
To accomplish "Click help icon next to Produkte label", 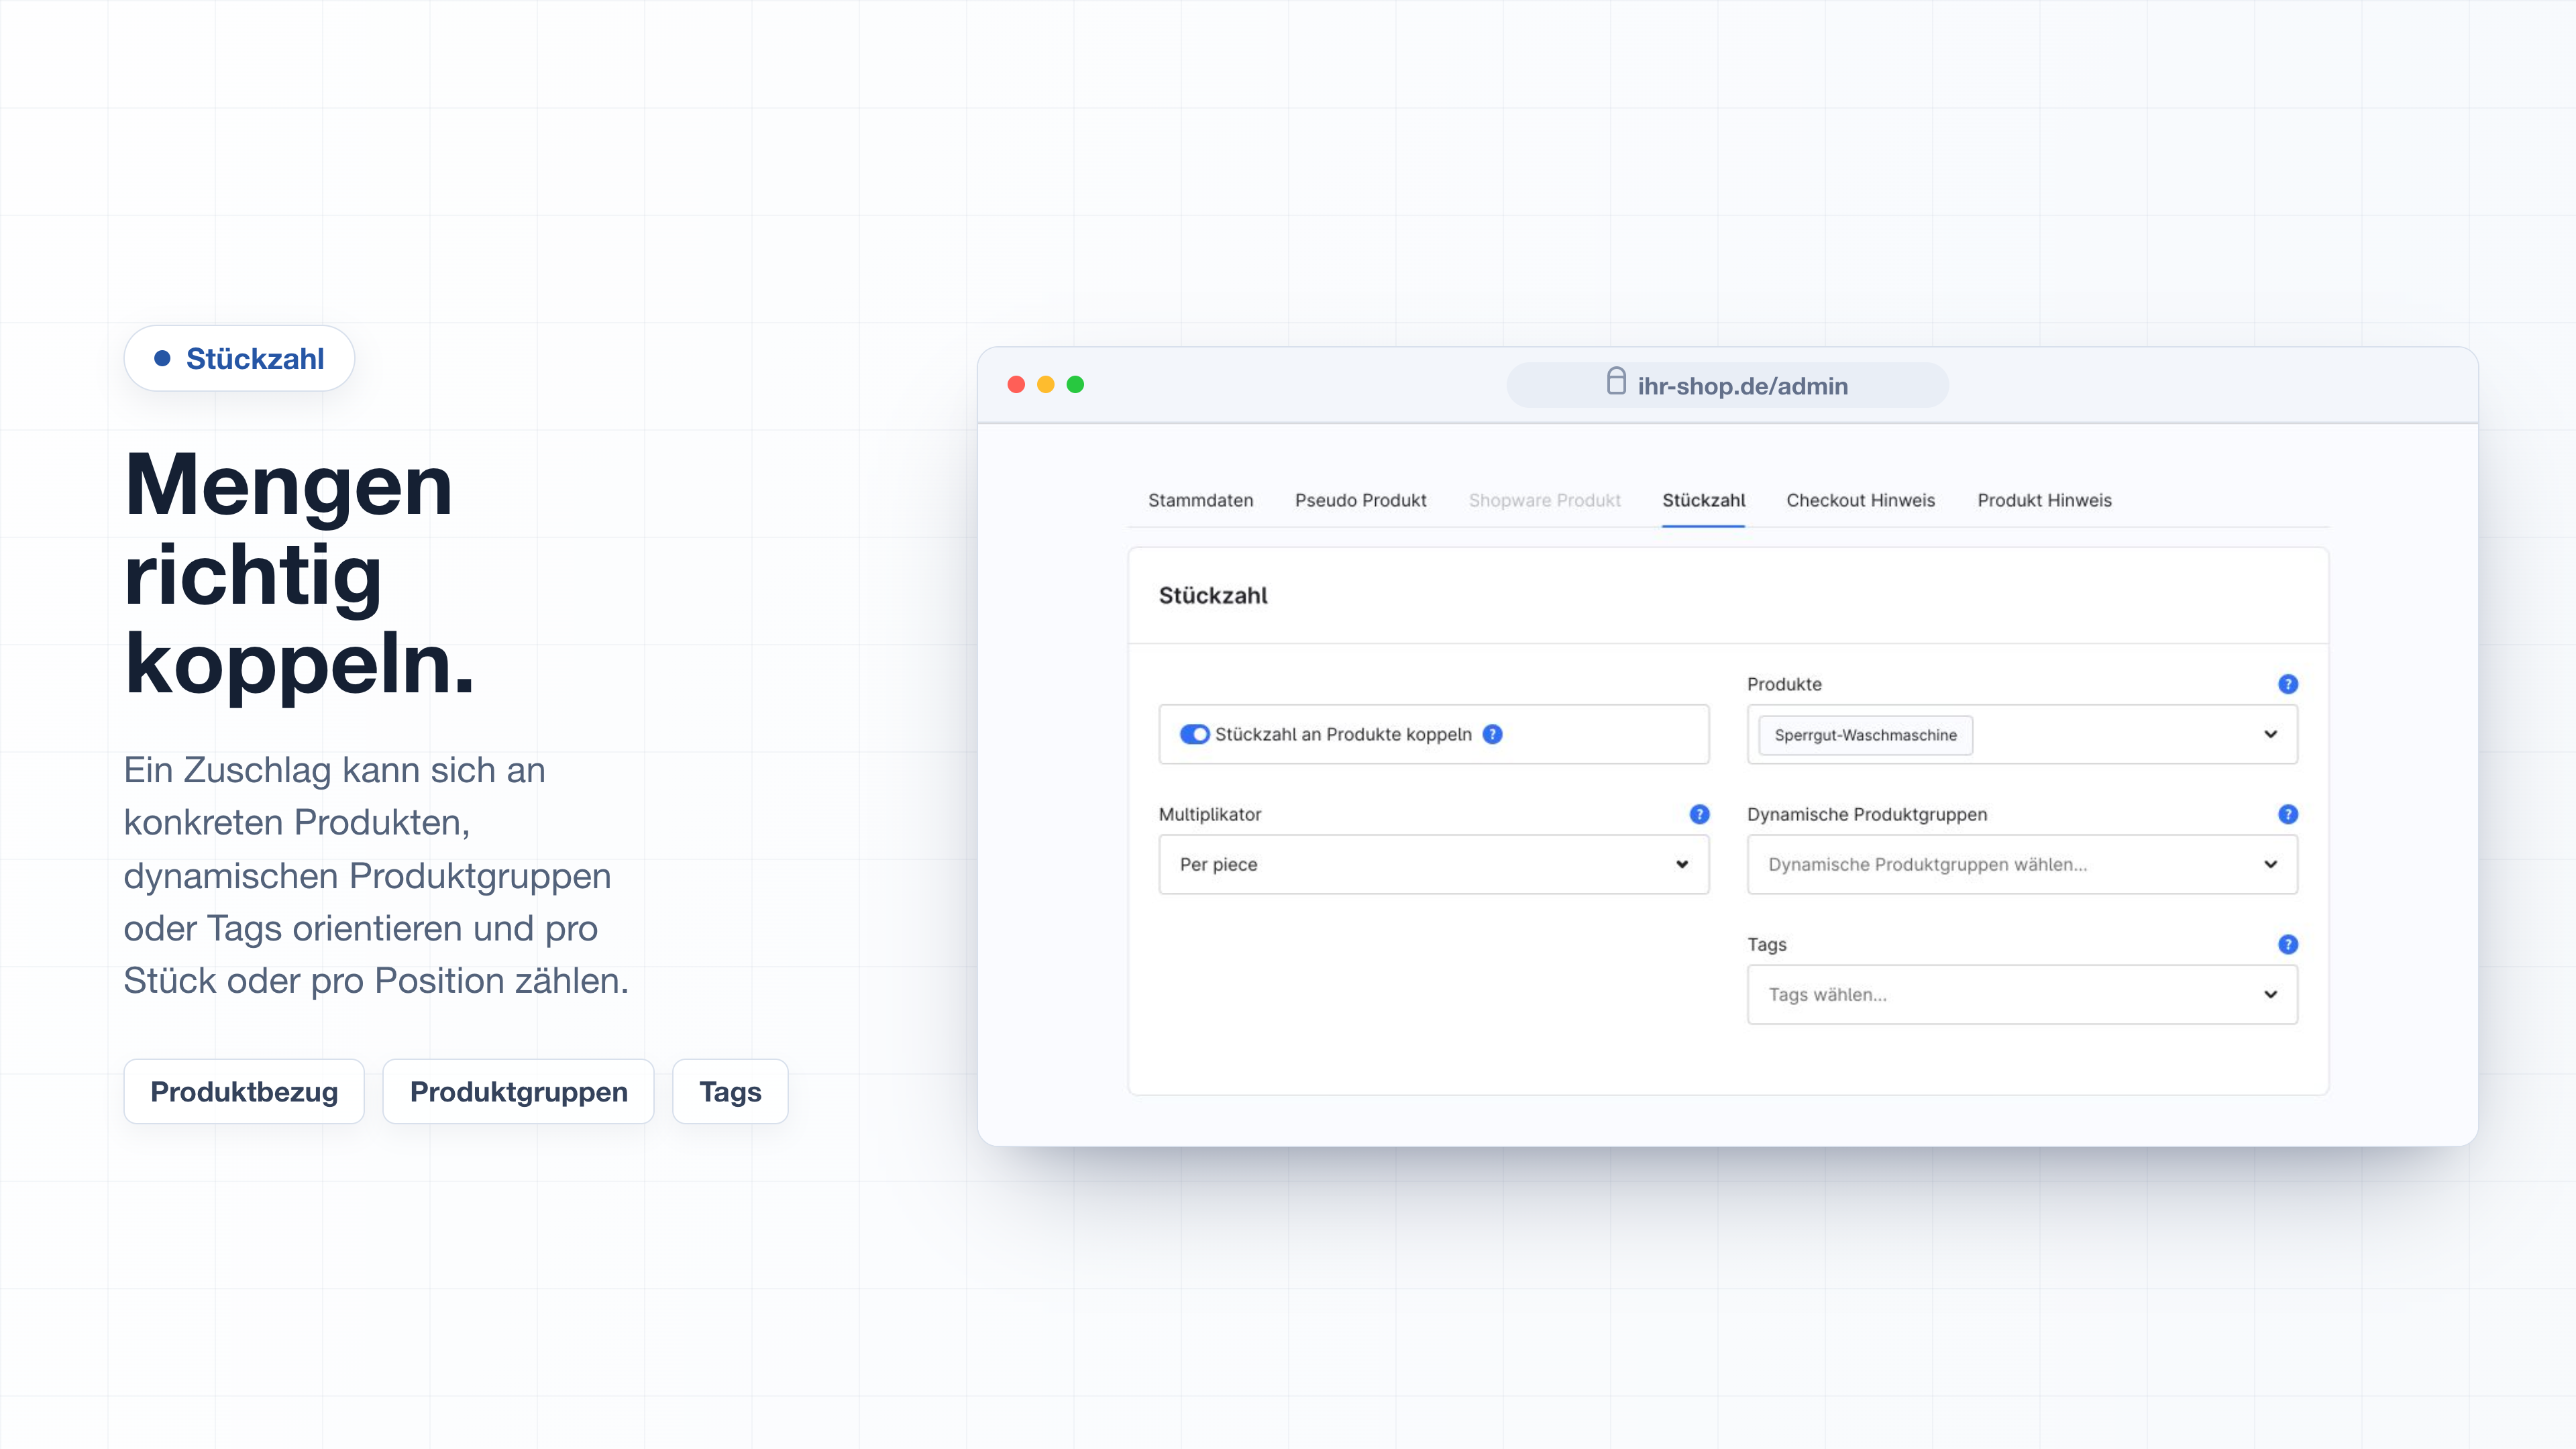I will click(2287, 684).
